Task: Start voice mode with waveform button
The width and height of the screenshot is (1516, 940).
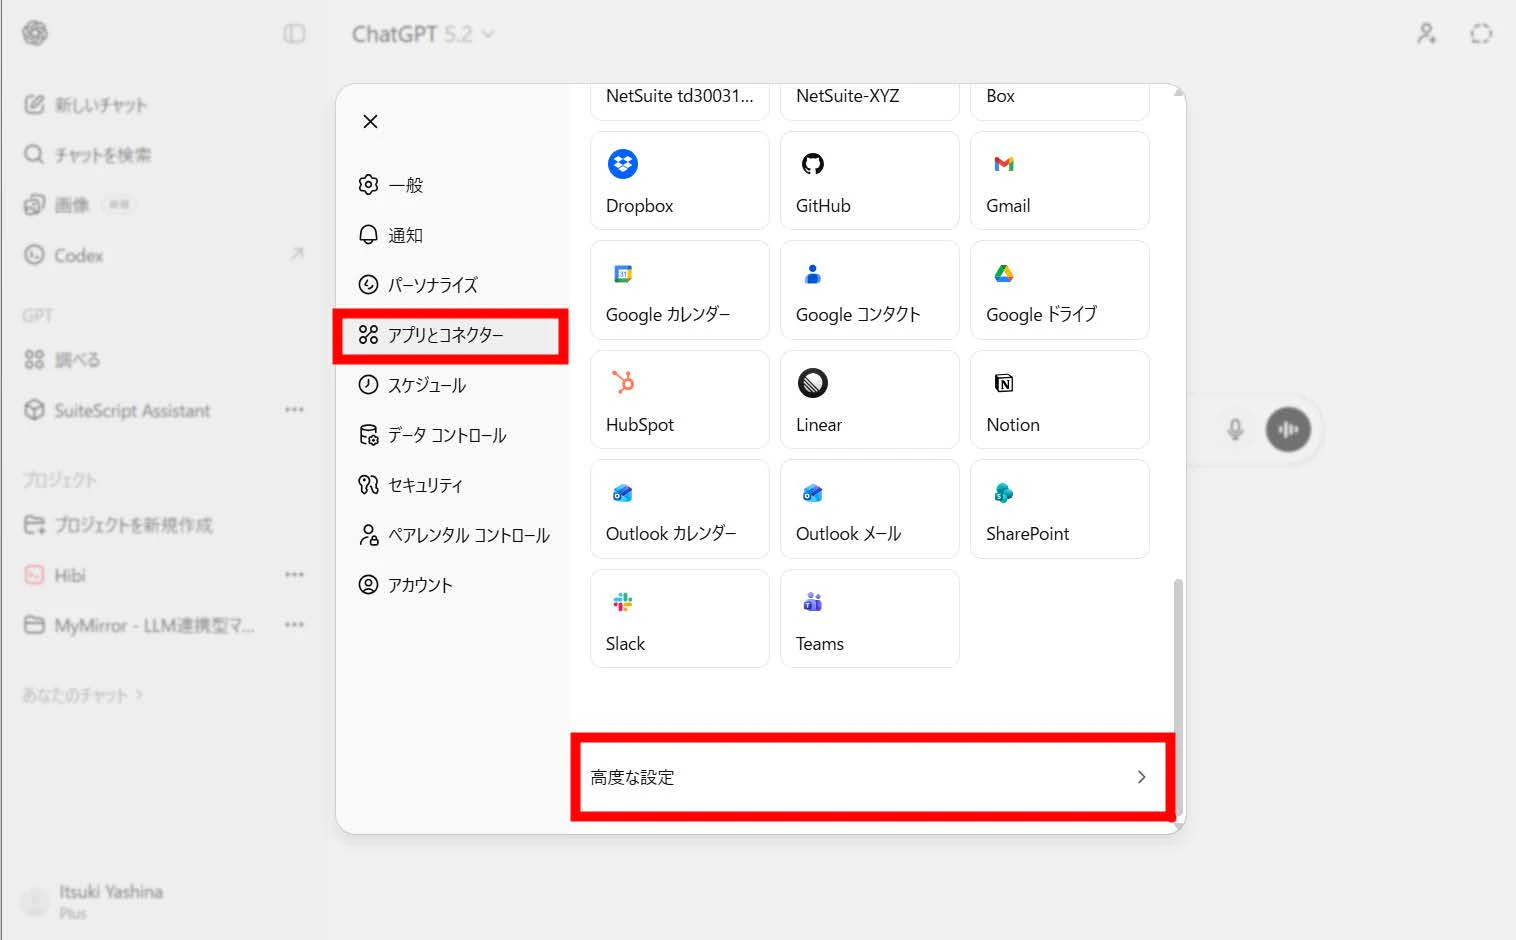Action: pyautogui.click(x=1288, y=429)
